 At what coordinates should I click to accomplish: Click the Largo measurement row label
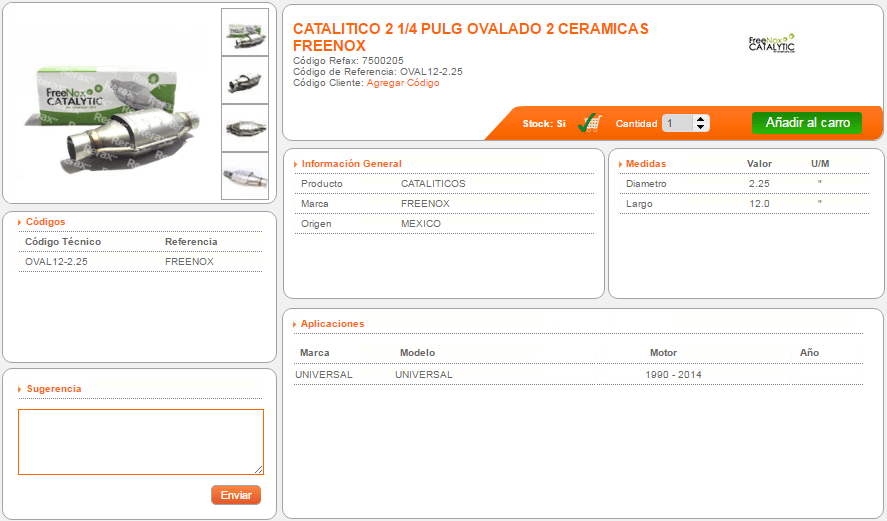pos(639,204)
